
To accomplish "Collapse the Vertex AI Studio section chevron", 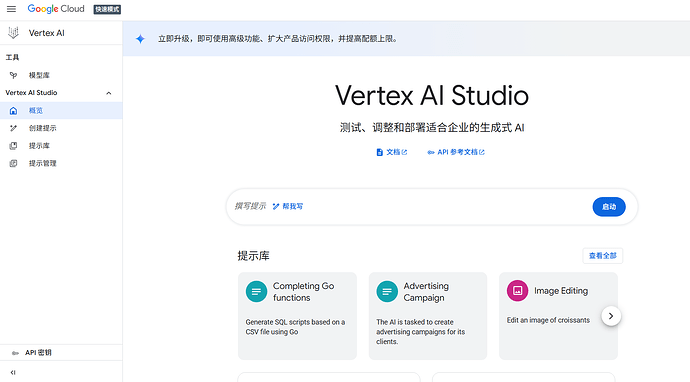I will 109,93.
